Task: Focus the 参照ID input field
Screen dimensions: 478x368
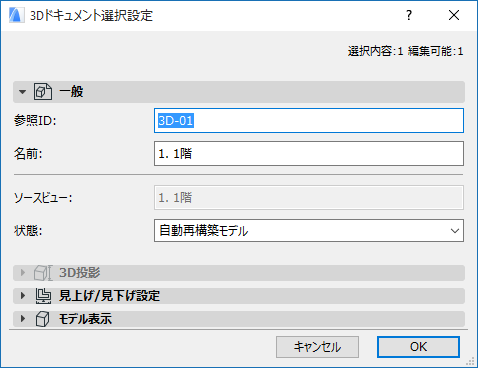Action: (309, 121)
